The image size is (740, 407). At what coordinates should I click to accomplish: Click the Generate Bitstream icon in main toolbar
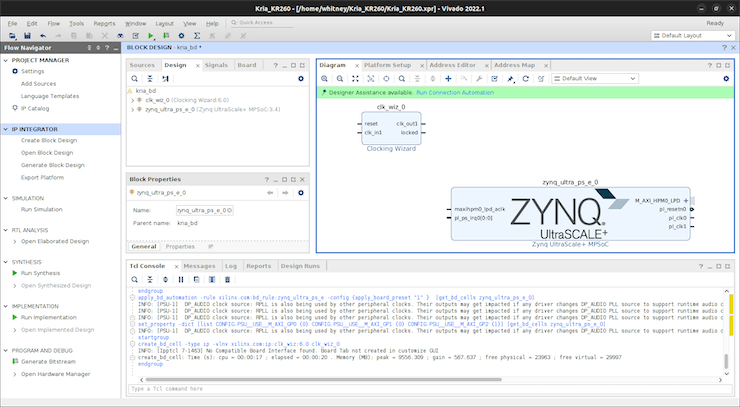tap(166, 36)
